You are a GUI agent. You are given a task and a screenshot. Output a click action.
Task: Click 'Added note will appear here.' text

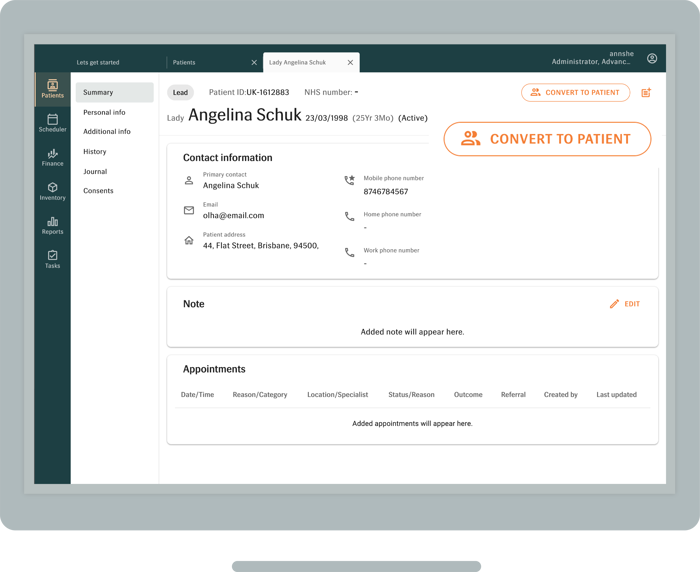pos(412,332)
